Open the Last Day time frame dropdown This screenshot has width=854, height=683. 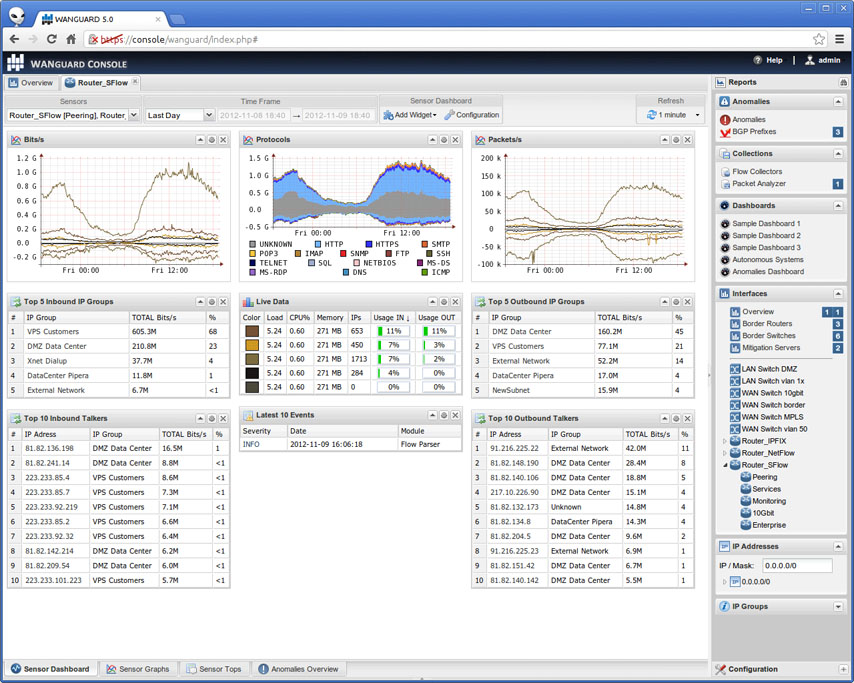pos(209,115)
